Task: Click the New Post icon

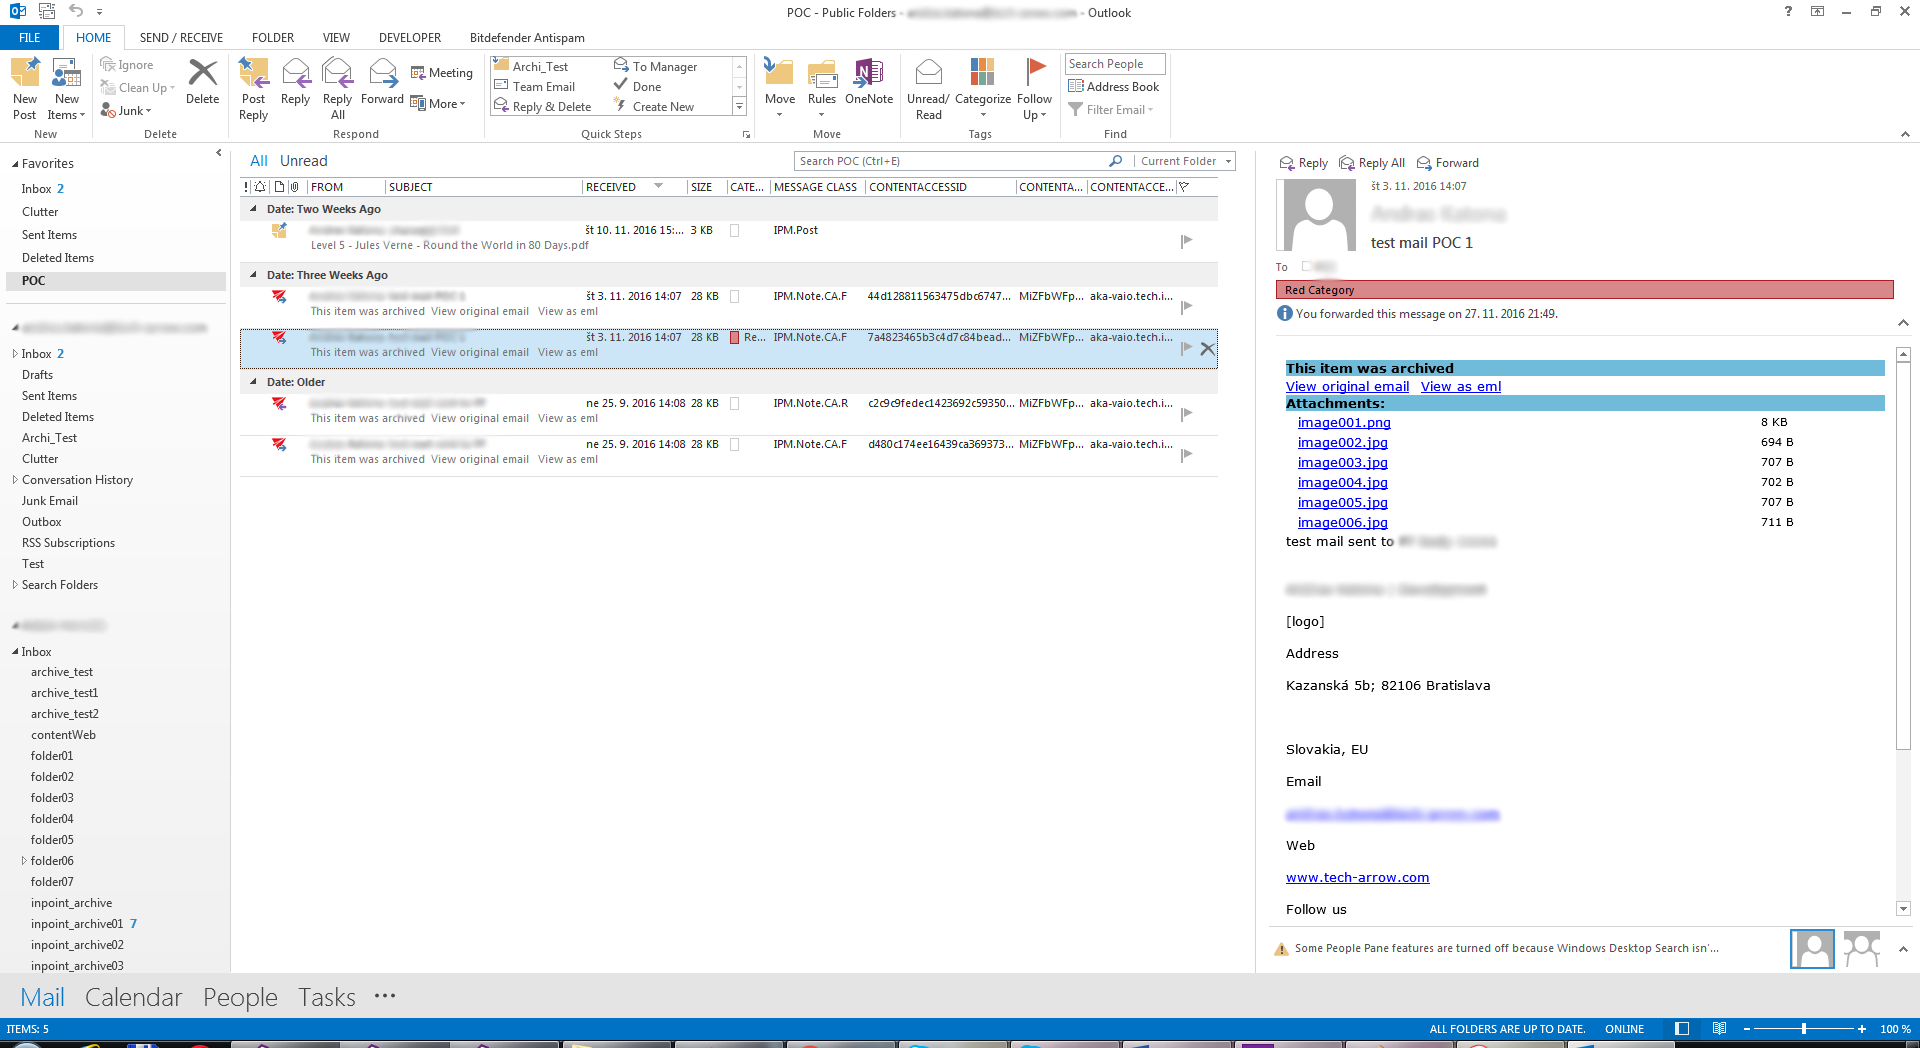Action: coord(25,74)
